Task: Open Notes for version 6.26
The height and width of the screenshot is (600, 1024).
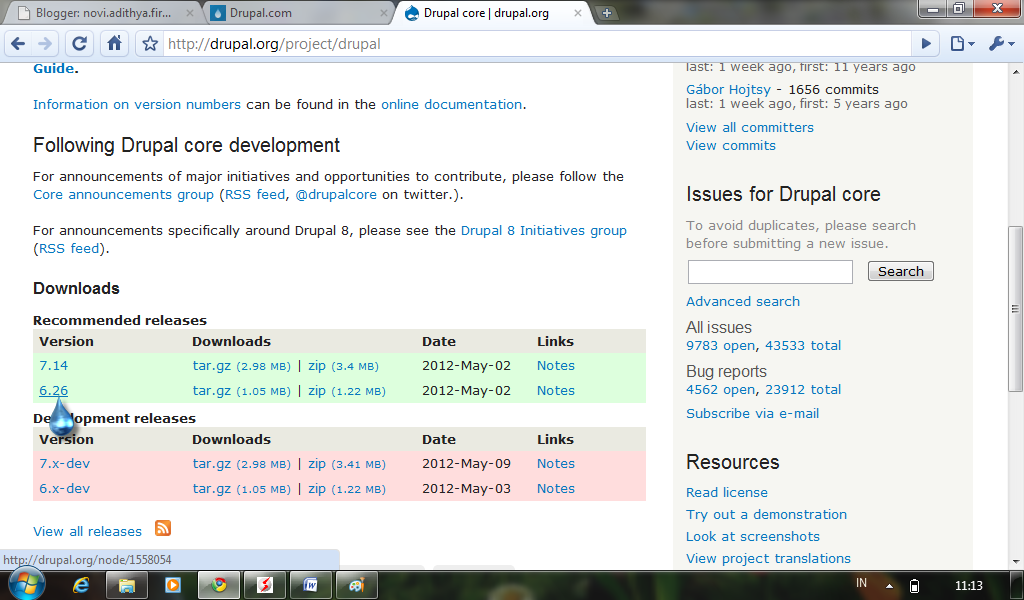Action: [x=556, y=390]
